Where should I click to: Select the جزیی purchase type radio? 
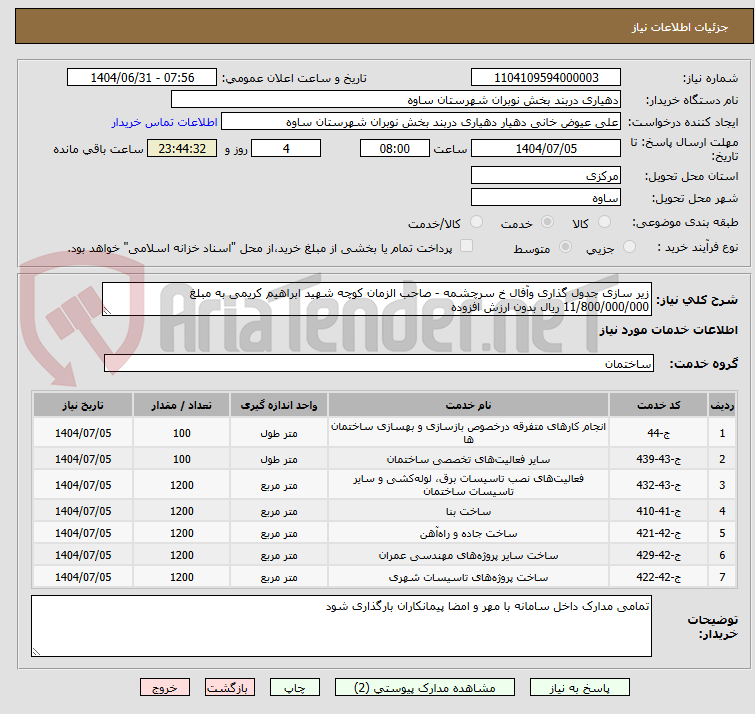click(x=629, y=247)
